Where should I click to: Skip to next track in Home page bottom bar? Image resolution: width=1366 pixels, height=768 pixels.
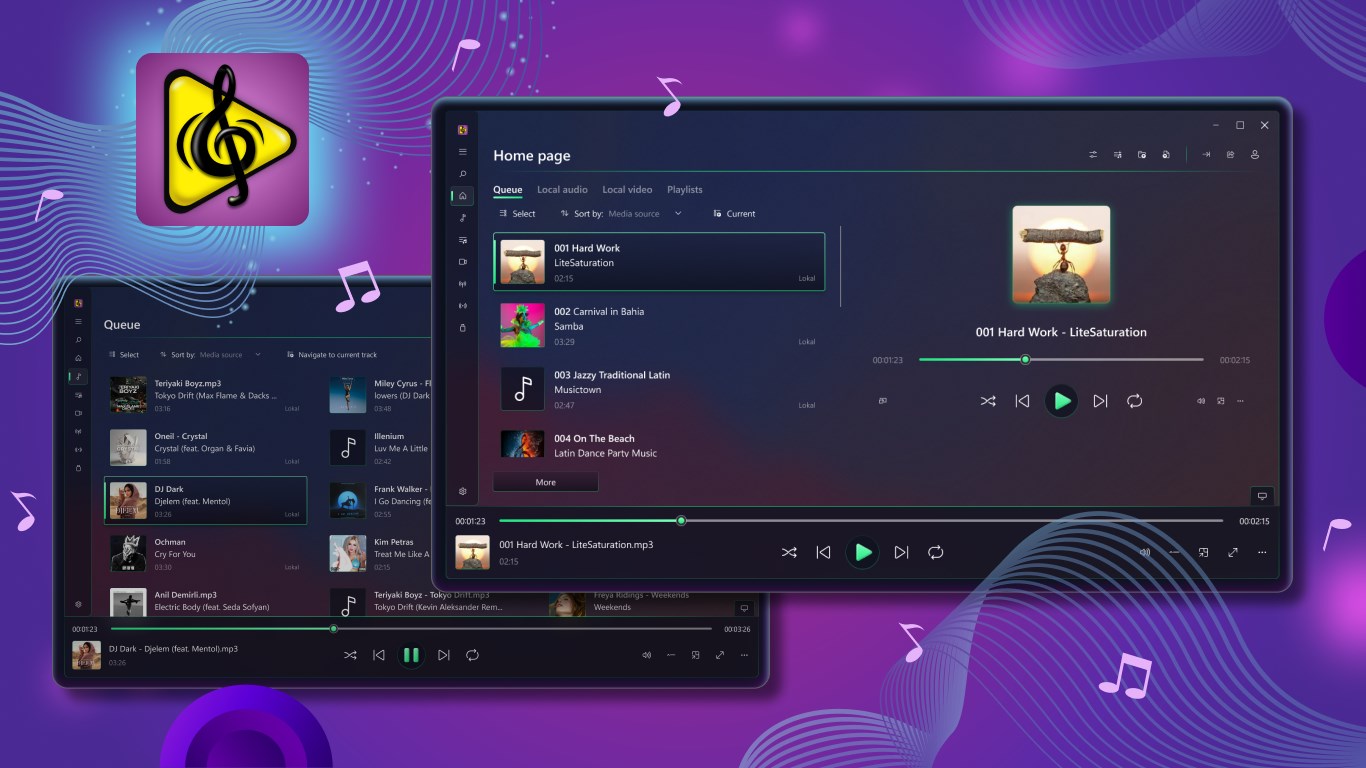901,552
